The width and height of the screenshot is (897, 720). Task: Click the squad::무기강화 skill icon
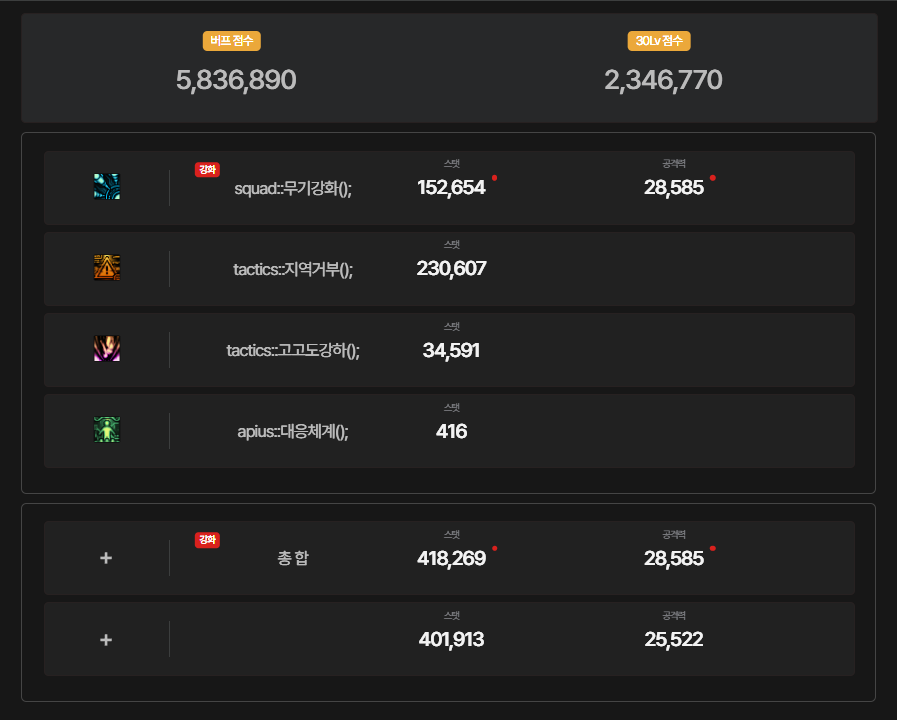click(107, 187)
